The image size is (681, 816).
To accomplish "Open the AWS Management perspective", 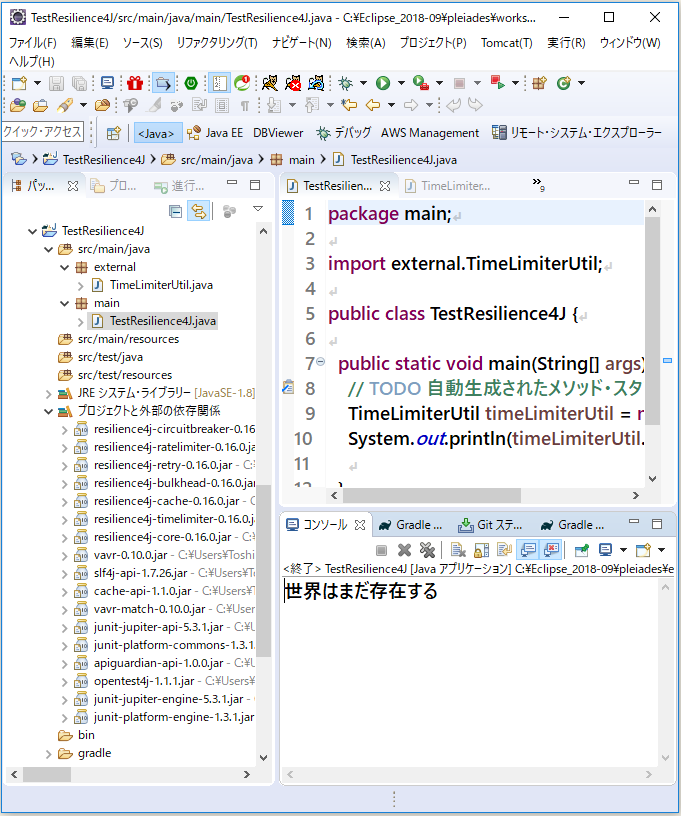I will click(x=430, y=133).
